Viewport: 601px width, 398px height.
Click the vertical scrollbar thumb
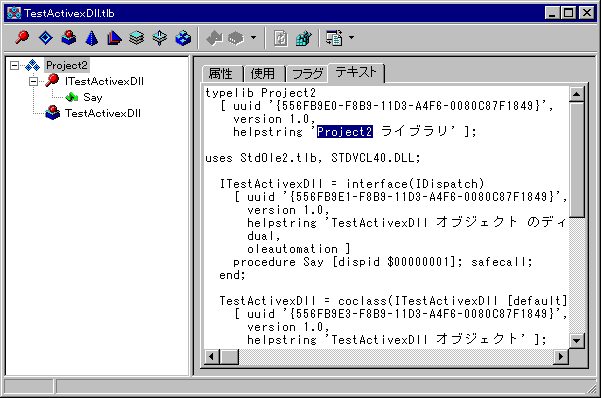pos(576,160)
